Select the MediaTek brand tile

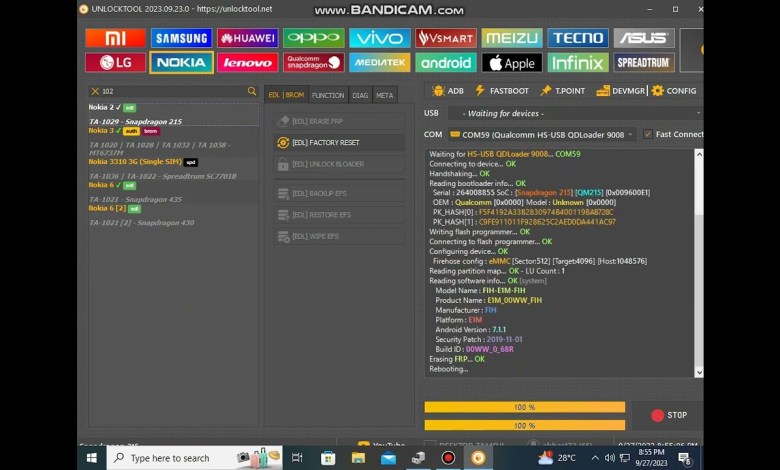[x=380, y=63]
